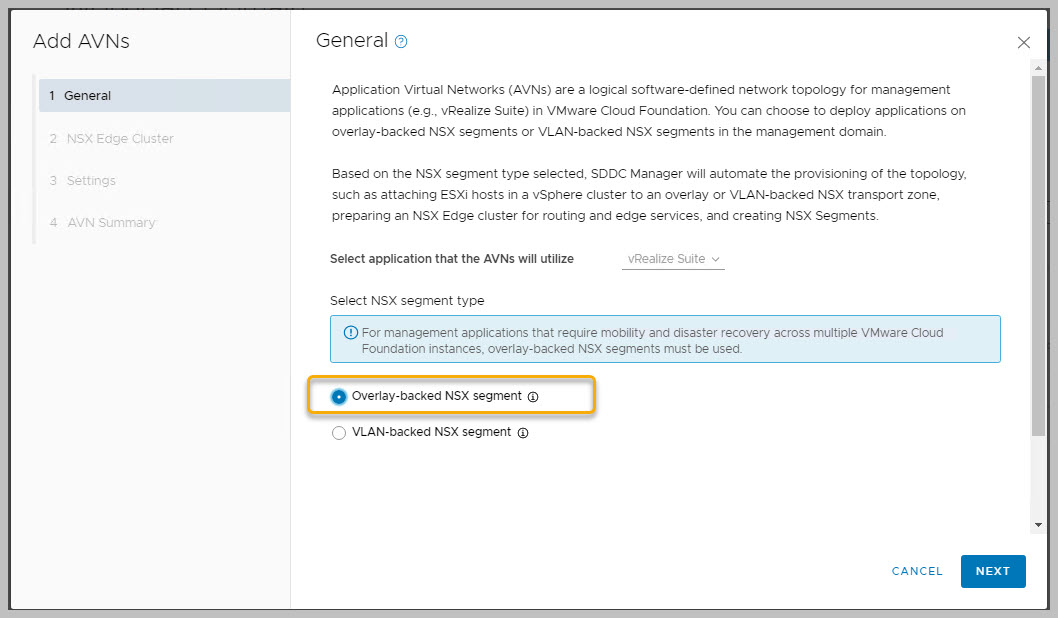Image resolution: width=1058 pixels, height=618 pixels.
Task: Click info icon next to VLAN-backed NSX segment
Action: tap(523, 433)
